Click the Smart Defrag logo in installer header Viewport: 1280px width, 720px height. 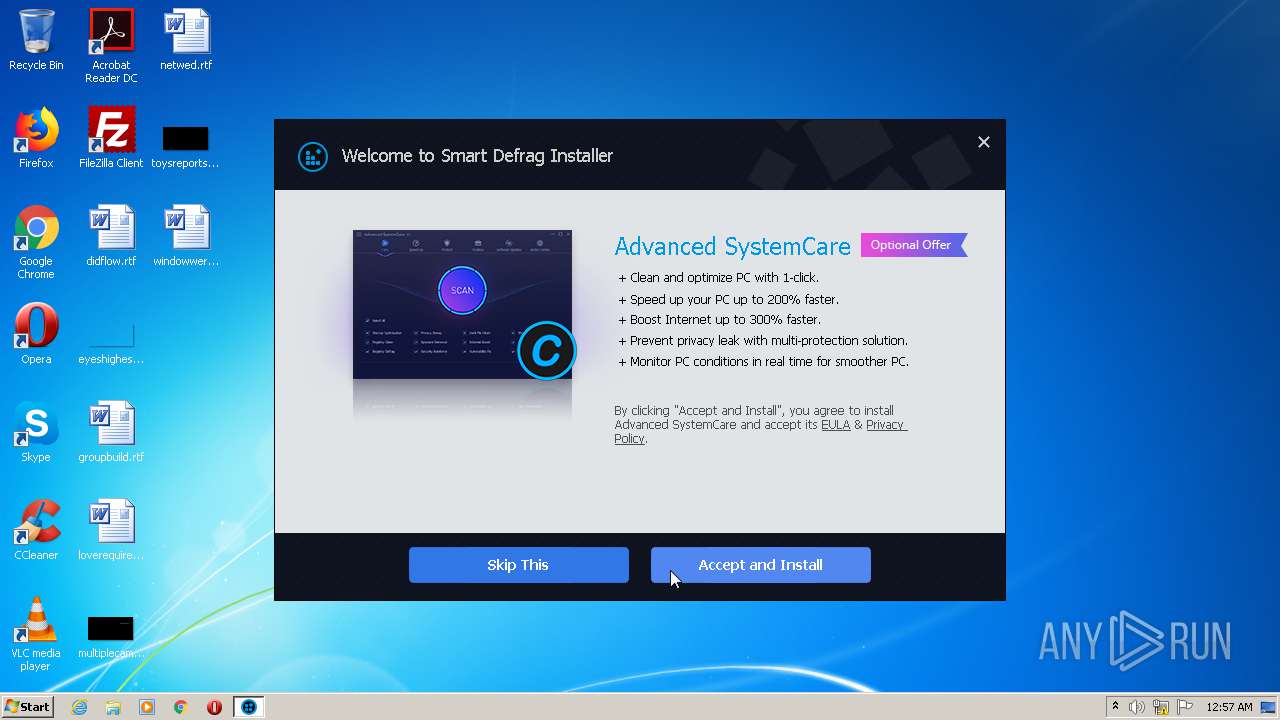[x=313, y=156]
